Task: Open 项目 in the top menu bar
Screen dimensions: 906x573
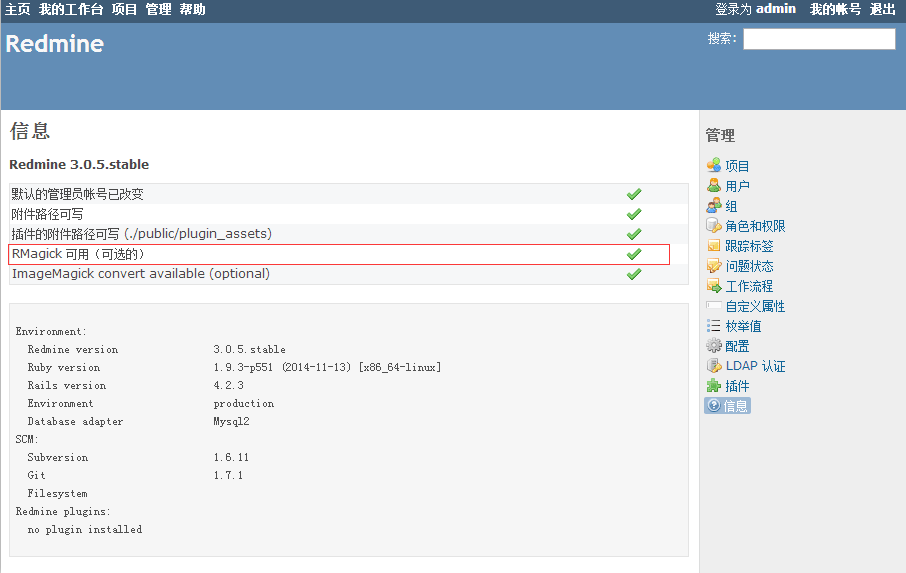Action: click(124, 9)
